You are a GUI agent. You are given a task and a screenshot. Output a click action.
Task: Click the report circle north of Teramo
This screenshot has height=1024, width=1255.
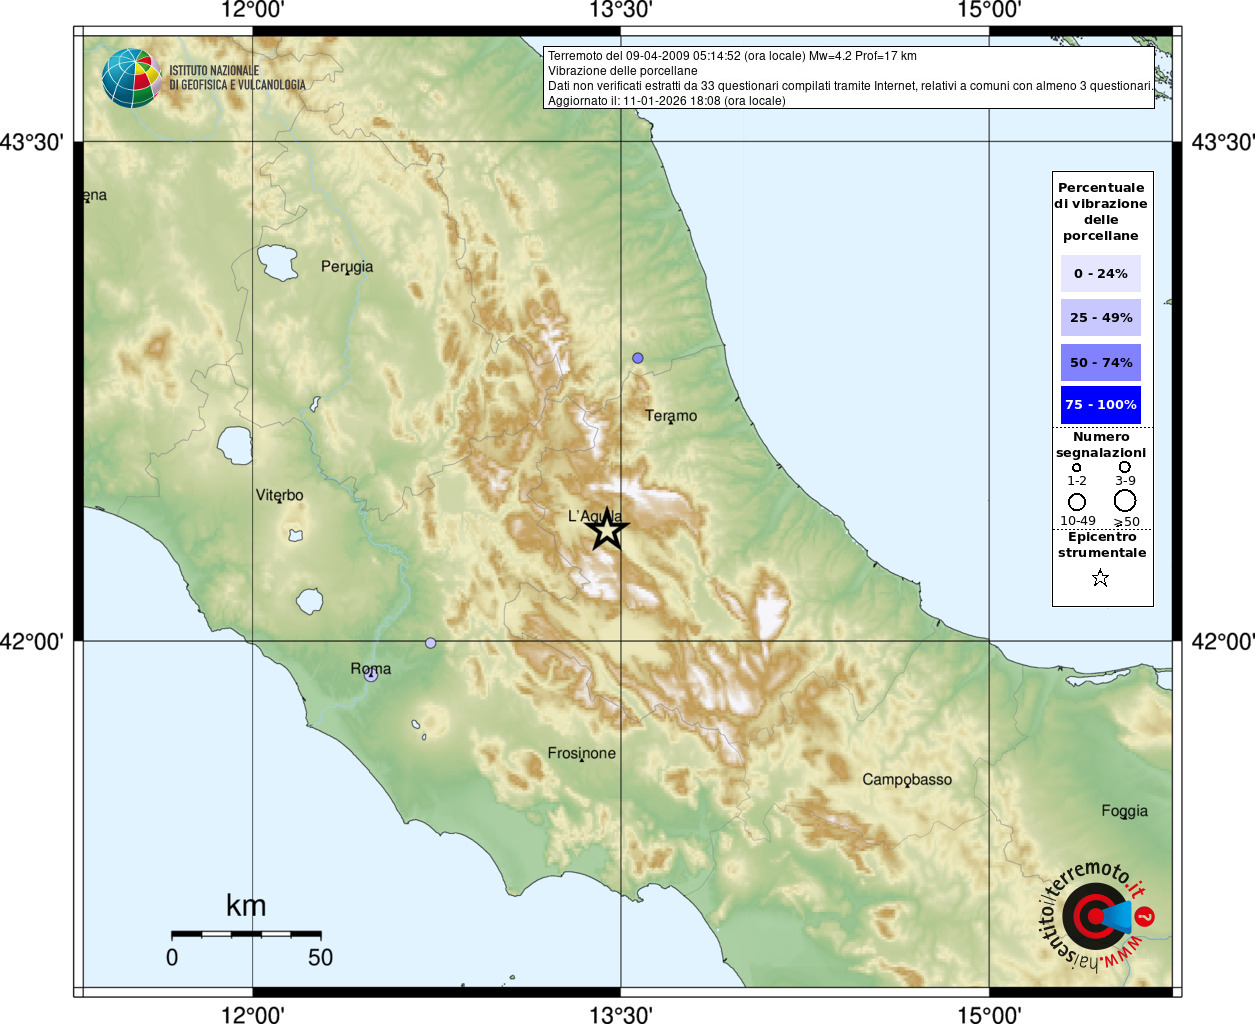(x=638, y=358)
